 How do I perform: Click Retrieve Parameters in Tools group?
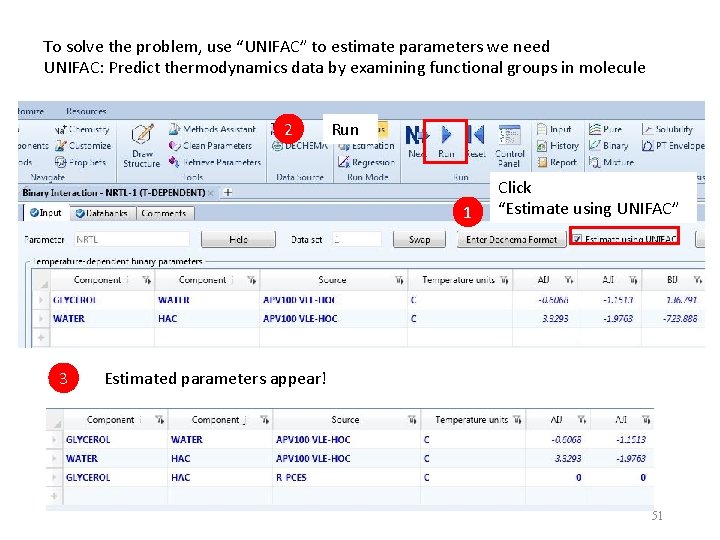pos(215,162)
